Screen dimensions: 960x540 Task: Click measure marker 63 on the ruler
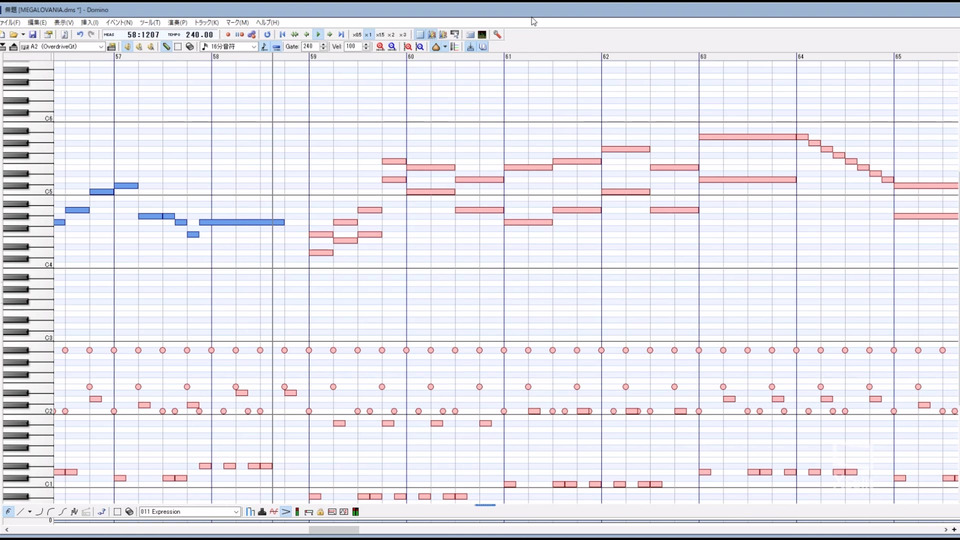703,56
